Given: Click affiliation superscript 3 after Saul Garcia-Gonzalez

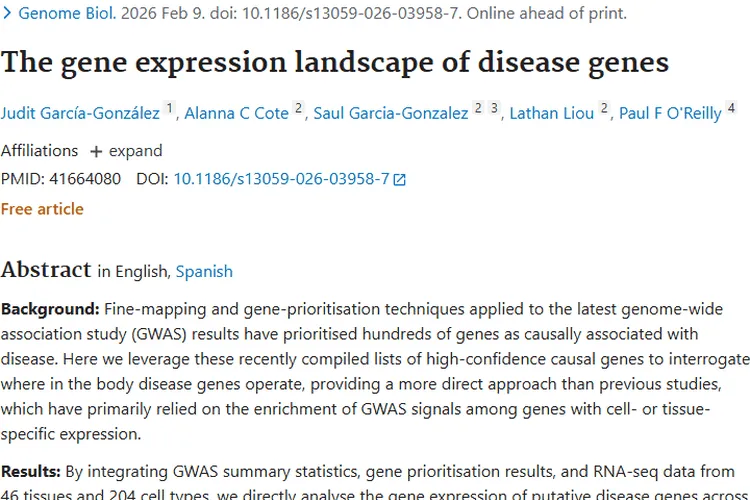Looking at the screenshot, I should tap(494, 108).
